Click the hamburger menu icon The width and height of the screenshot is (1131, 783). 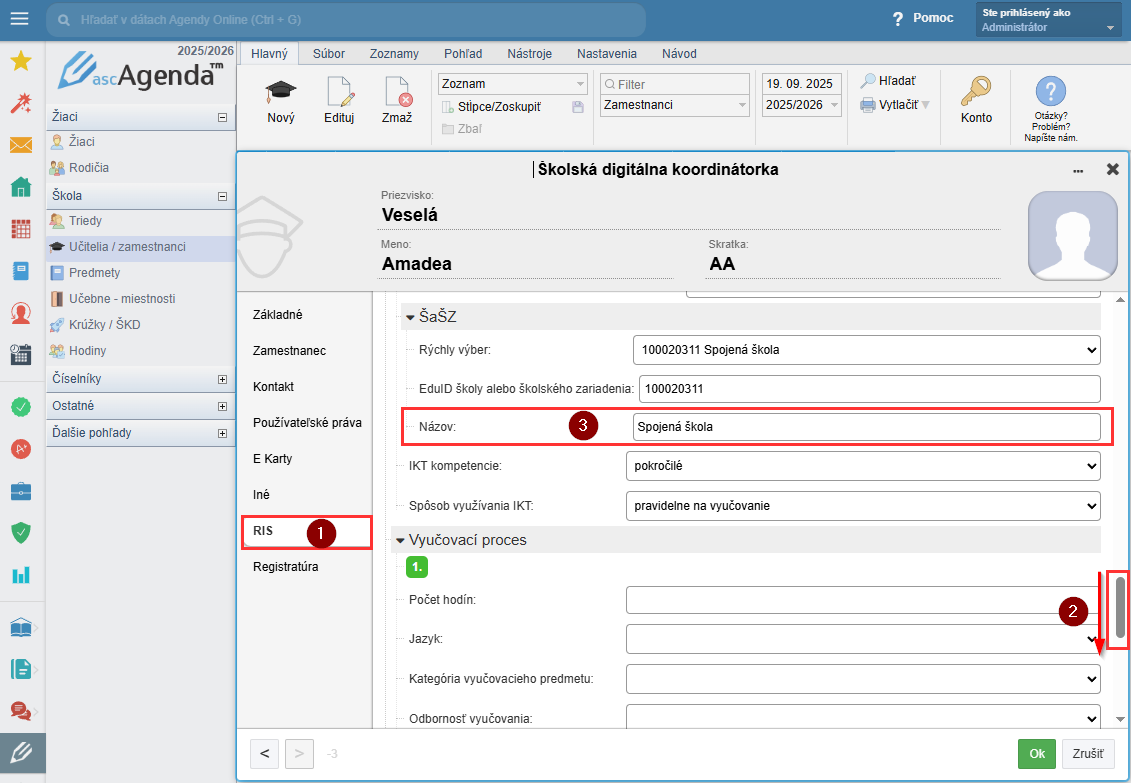point(20,18)
